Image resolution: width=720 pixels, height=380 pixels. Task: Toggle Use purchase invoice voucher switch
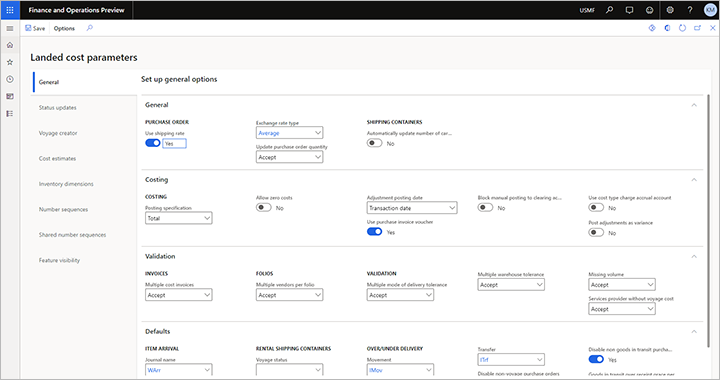374,232
